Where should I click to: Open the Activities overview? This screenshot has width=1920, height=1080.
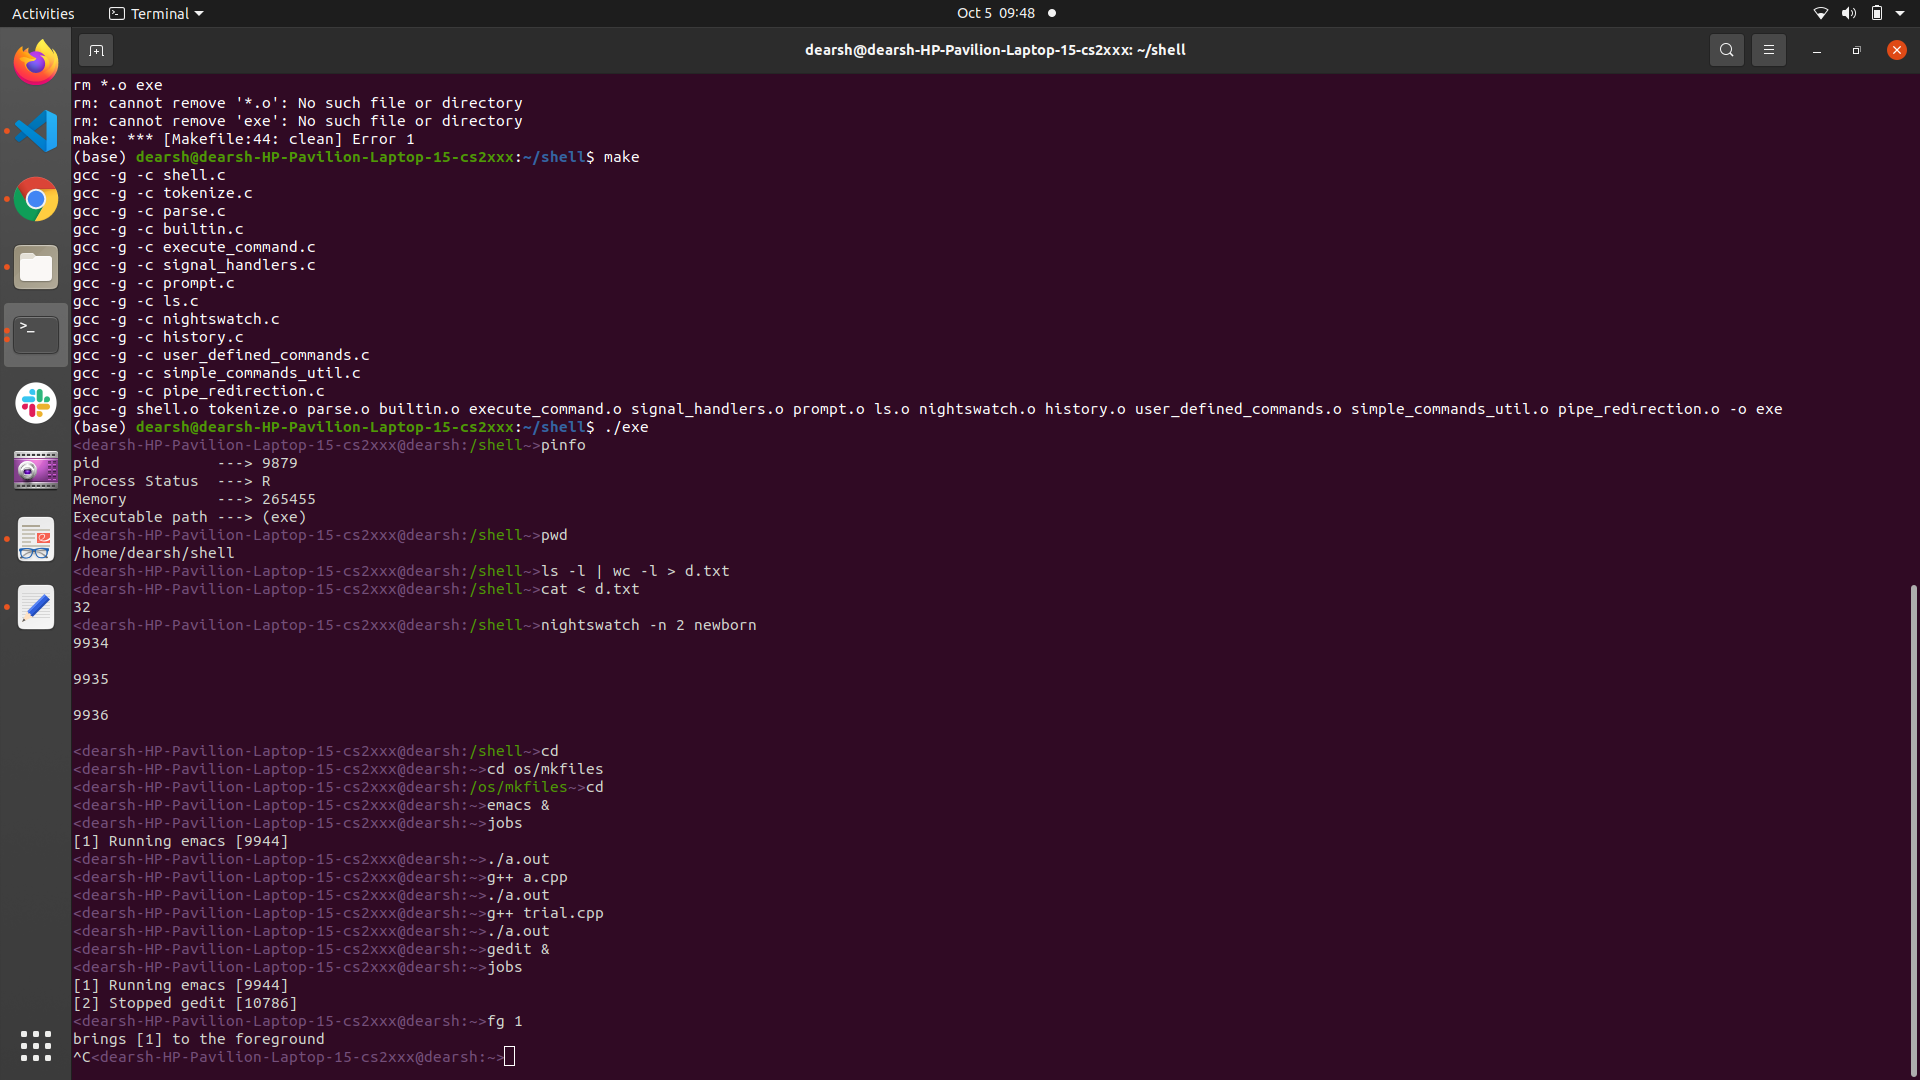[43, 13]
